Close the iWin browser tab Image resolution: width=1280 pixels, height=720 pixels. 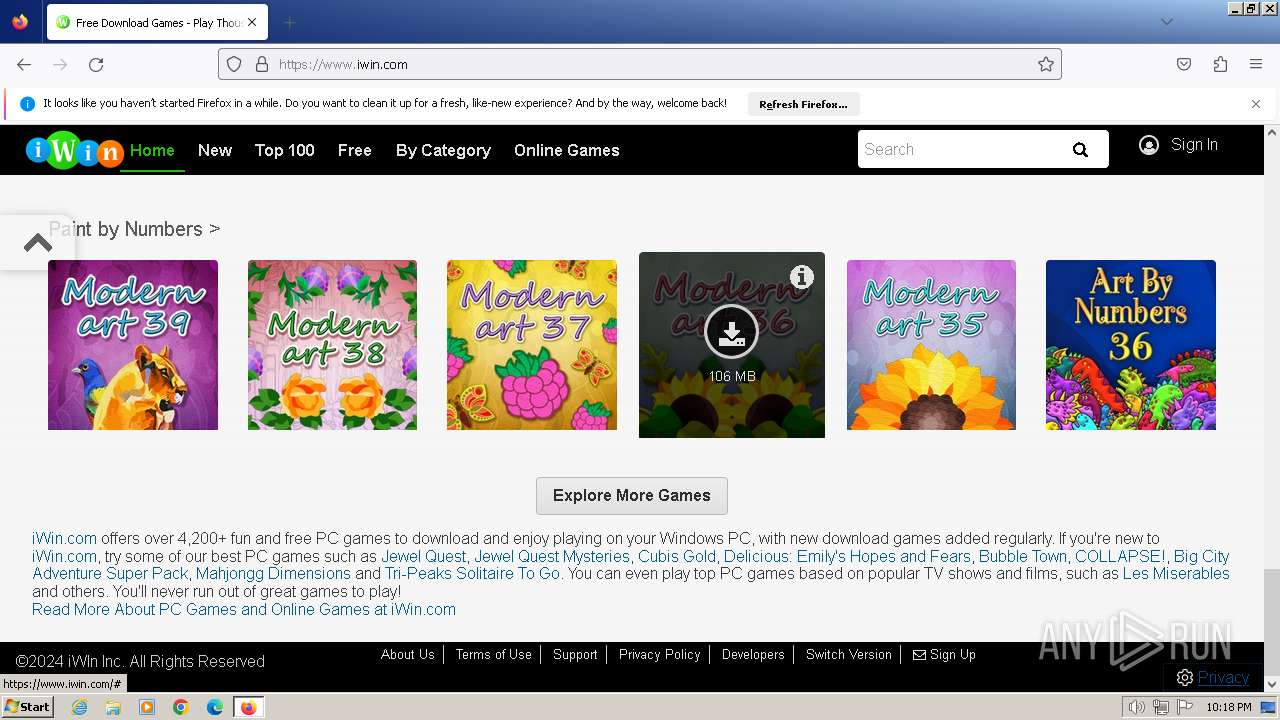[x=252, y=22]
